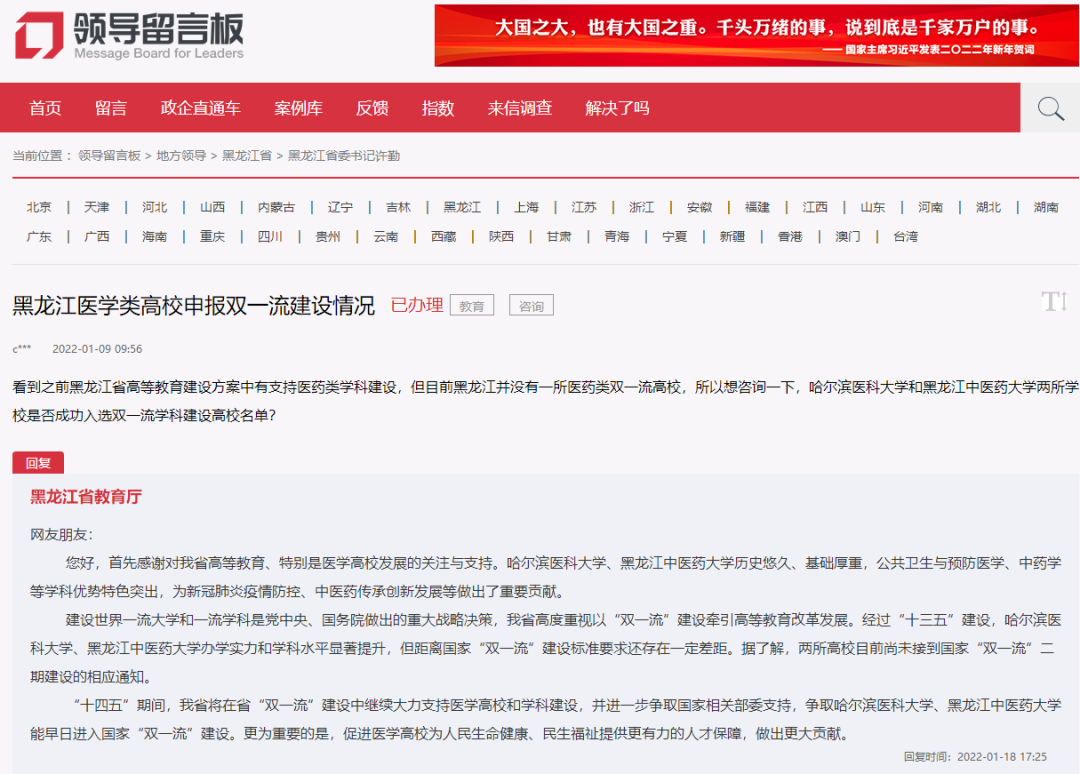Click the 黑龙江省 breadcrumb link
The height and width of the screenshot is (774, 1080).
click(247, 156)
